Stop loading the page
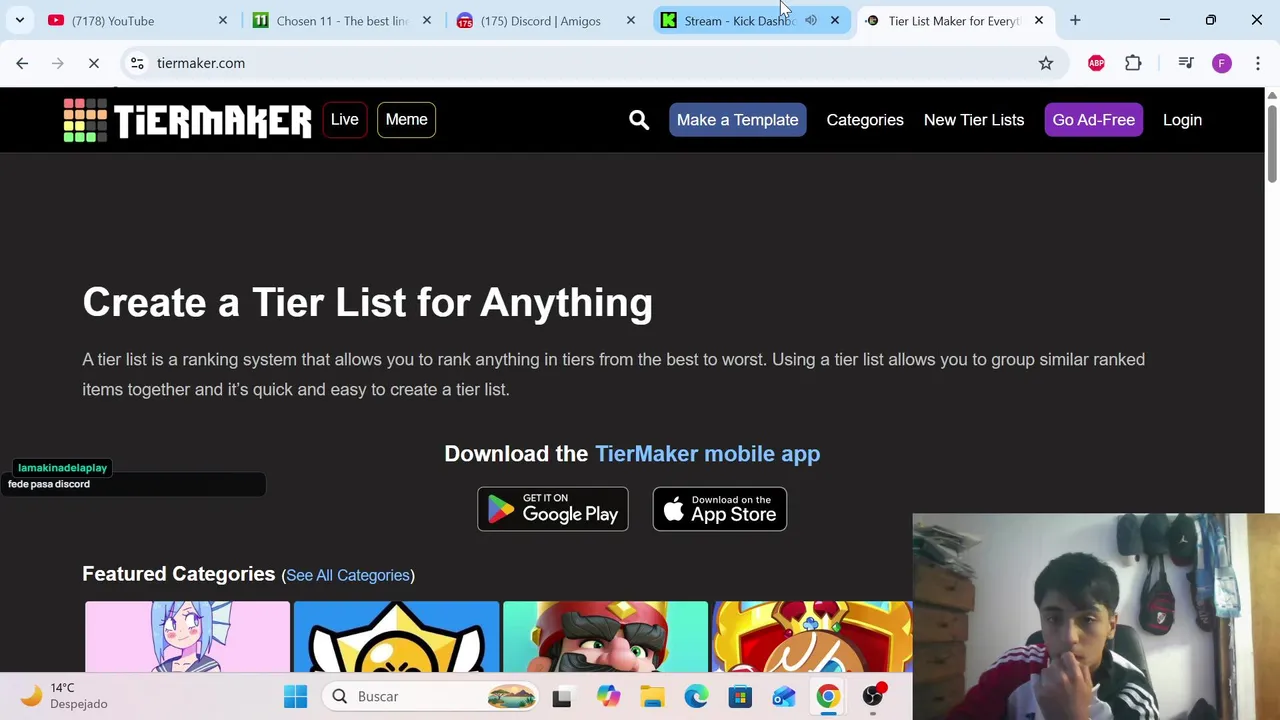 (94, 63)
